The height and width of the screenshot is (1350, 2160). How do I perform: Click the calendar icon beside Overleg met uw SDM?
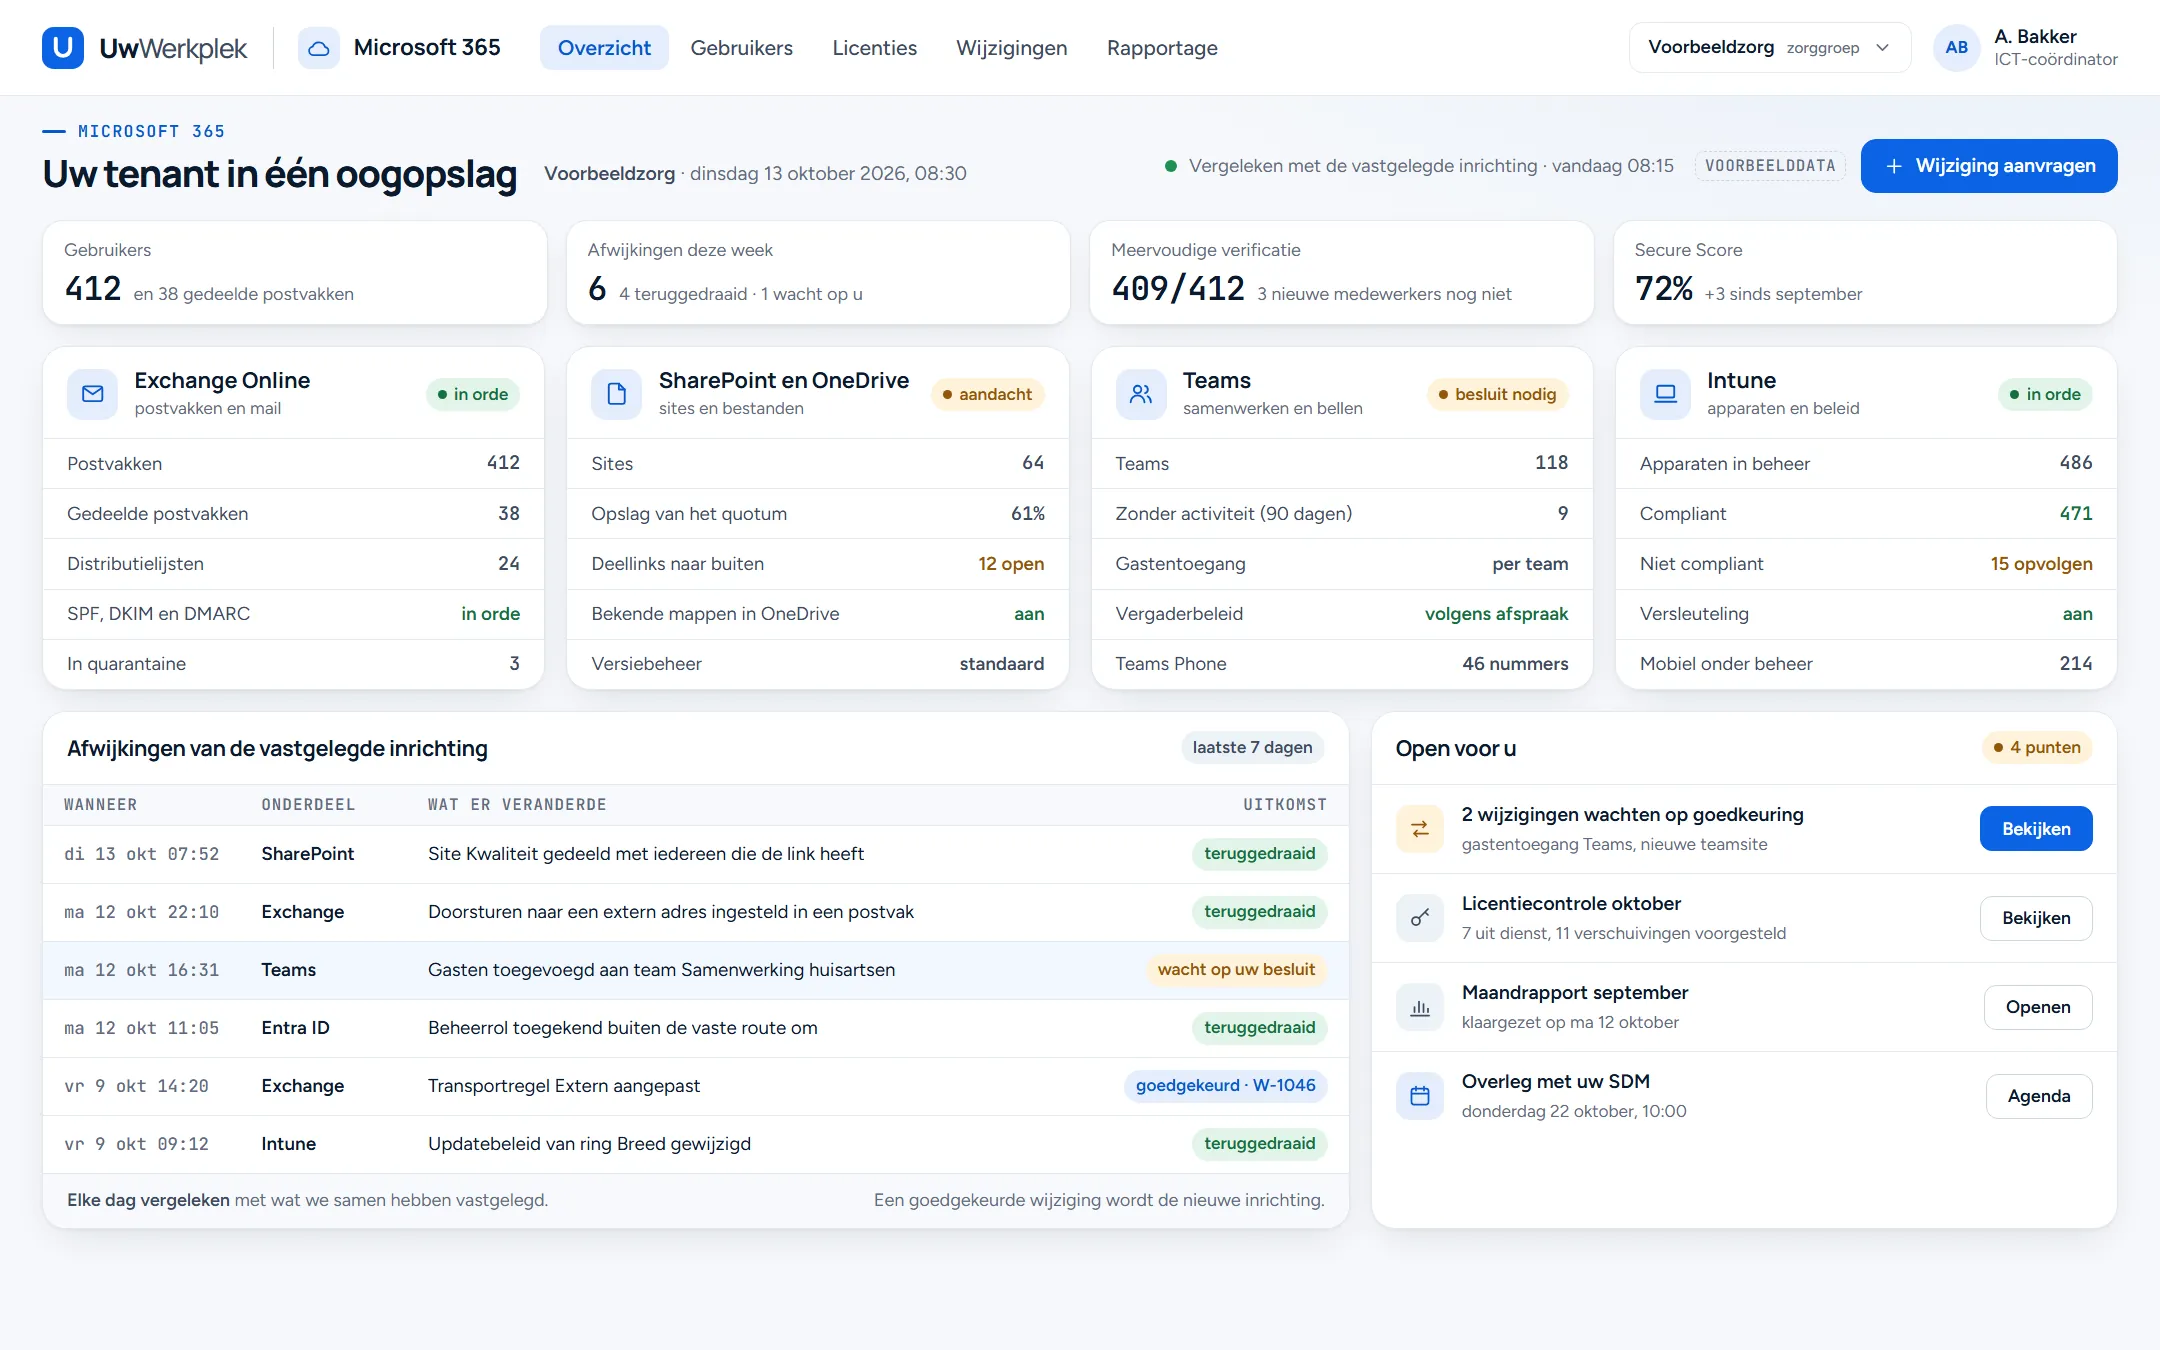(1420, 1096)
